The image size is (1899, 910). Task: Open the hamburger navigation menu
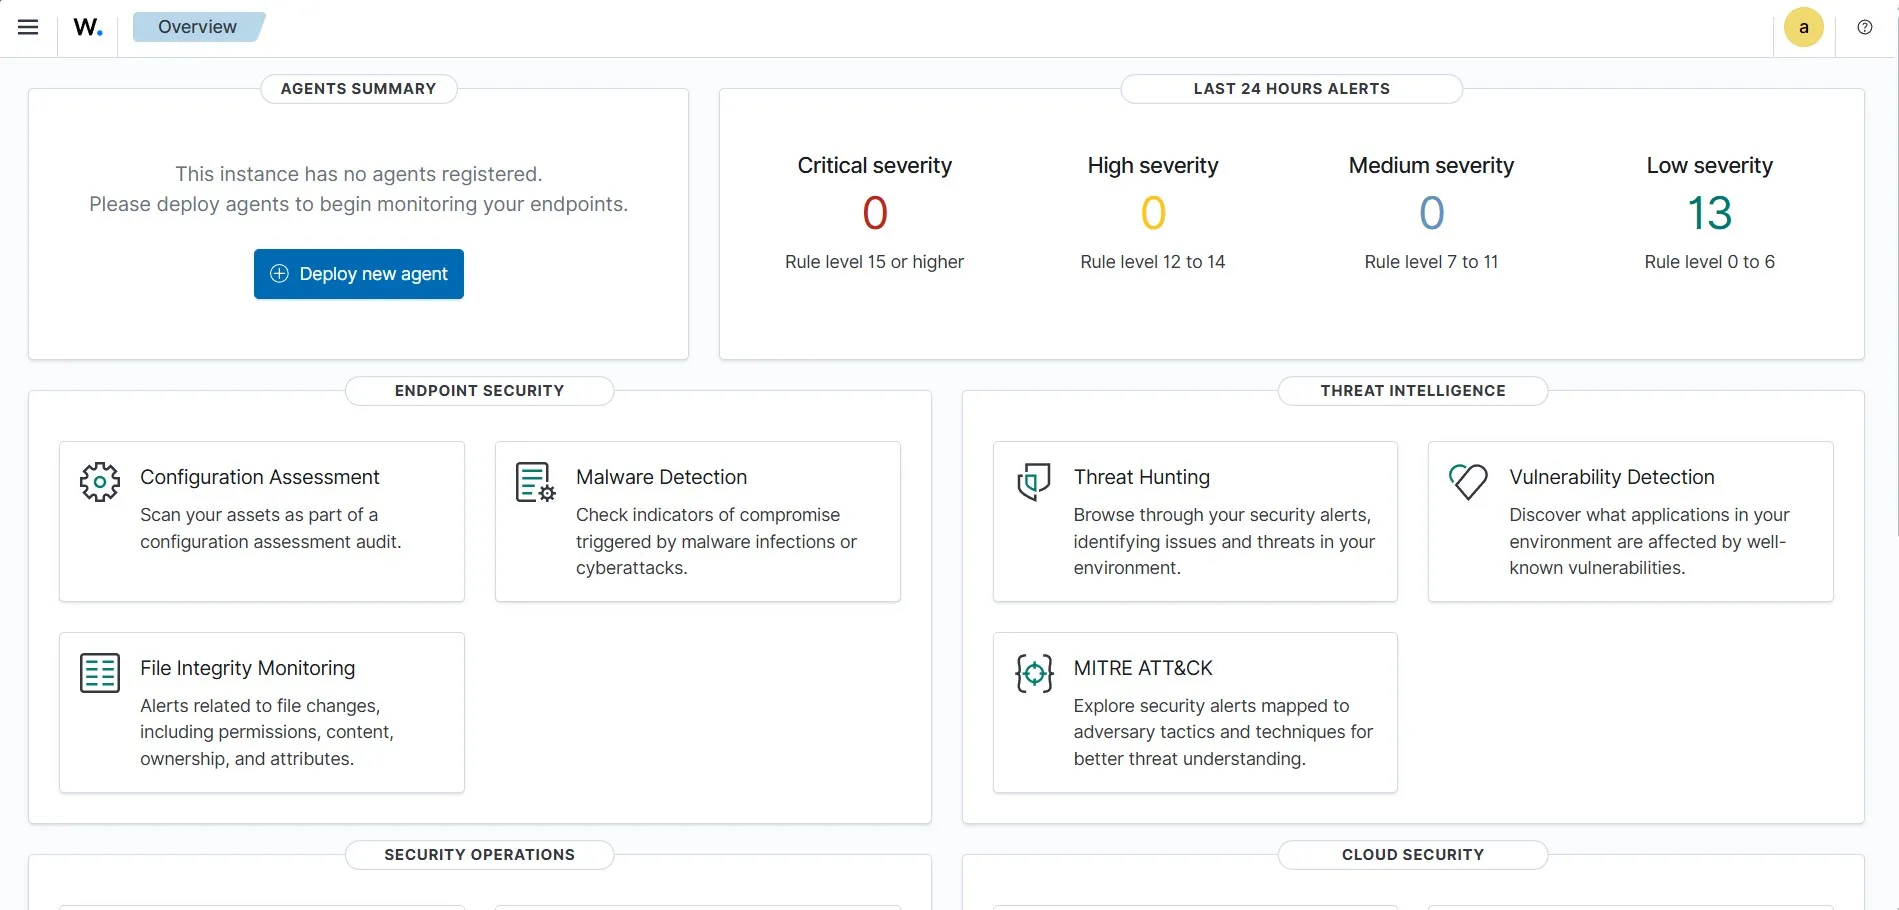[x=28, y=27]
